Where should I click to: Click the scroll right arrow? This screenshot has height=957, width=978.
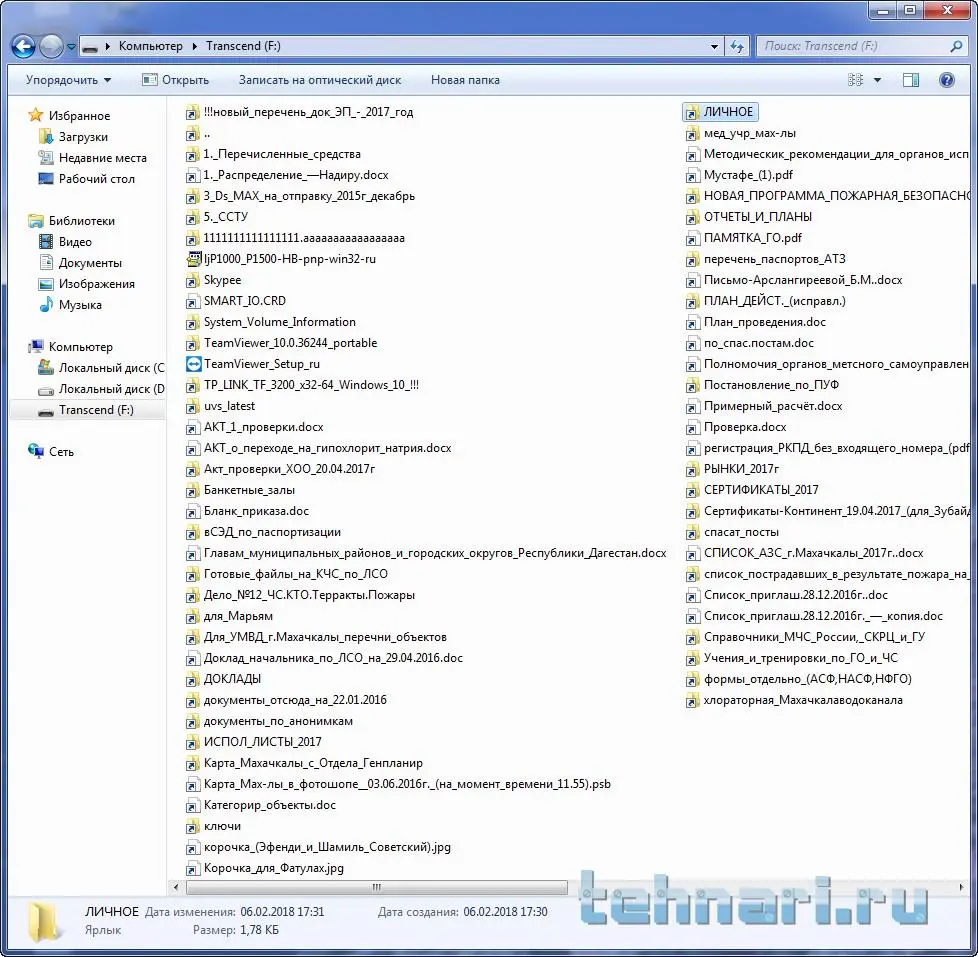[961, 887]
